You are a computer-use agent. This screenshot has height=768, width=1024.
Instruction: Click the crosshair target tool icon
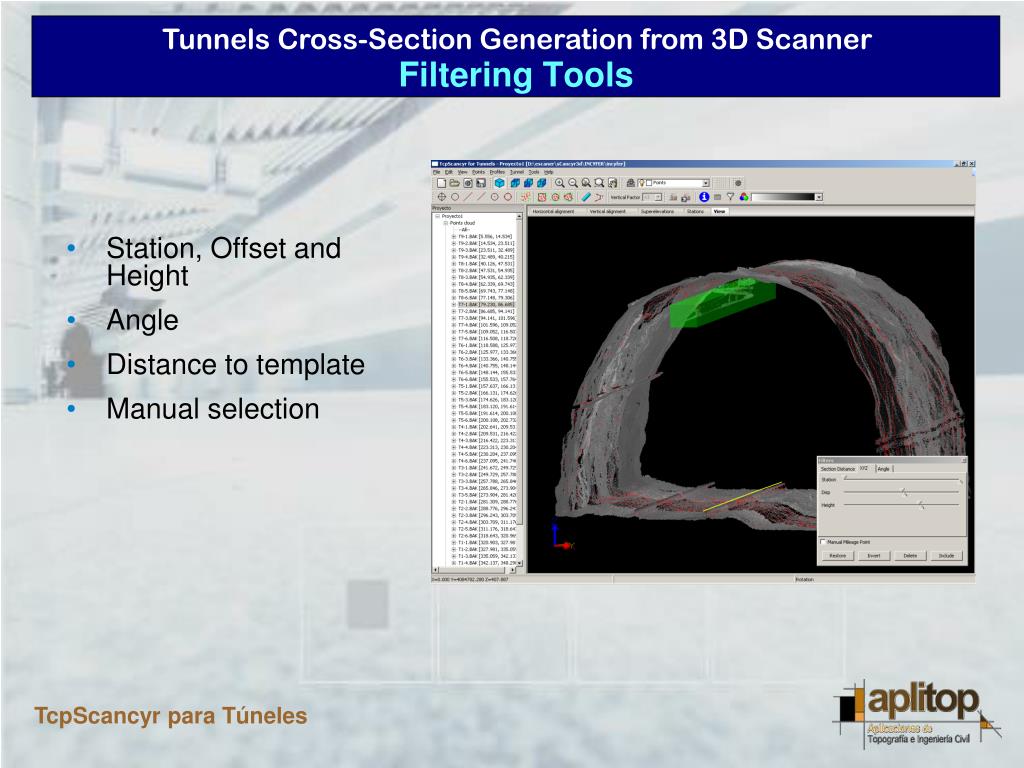pyautogui.click(x=441, y=197)
